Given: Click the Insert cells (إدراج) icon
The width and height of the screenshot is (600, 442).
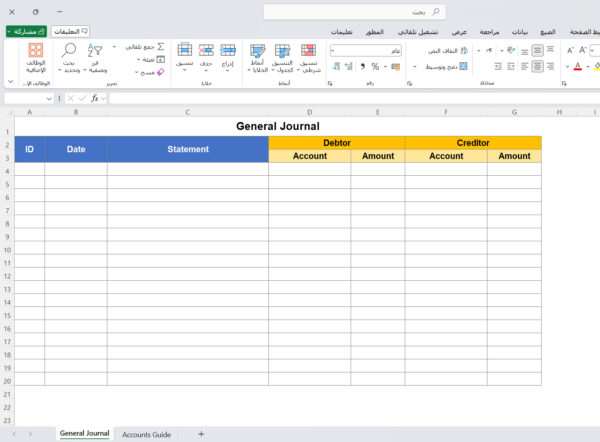Looking at the screenshot, I should coord(227,51).
